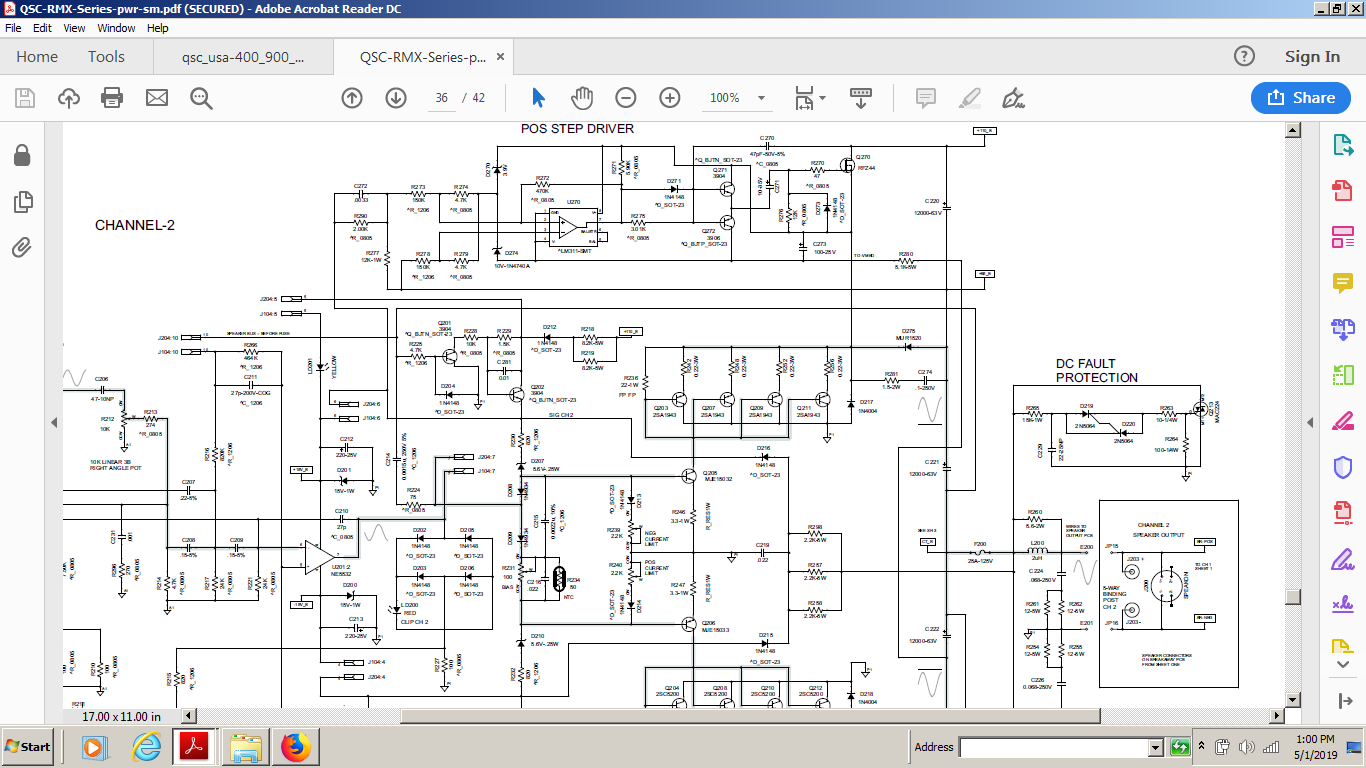Open the Send for Signature tool
This screenshot has width=1366, height=768.
1342,604
